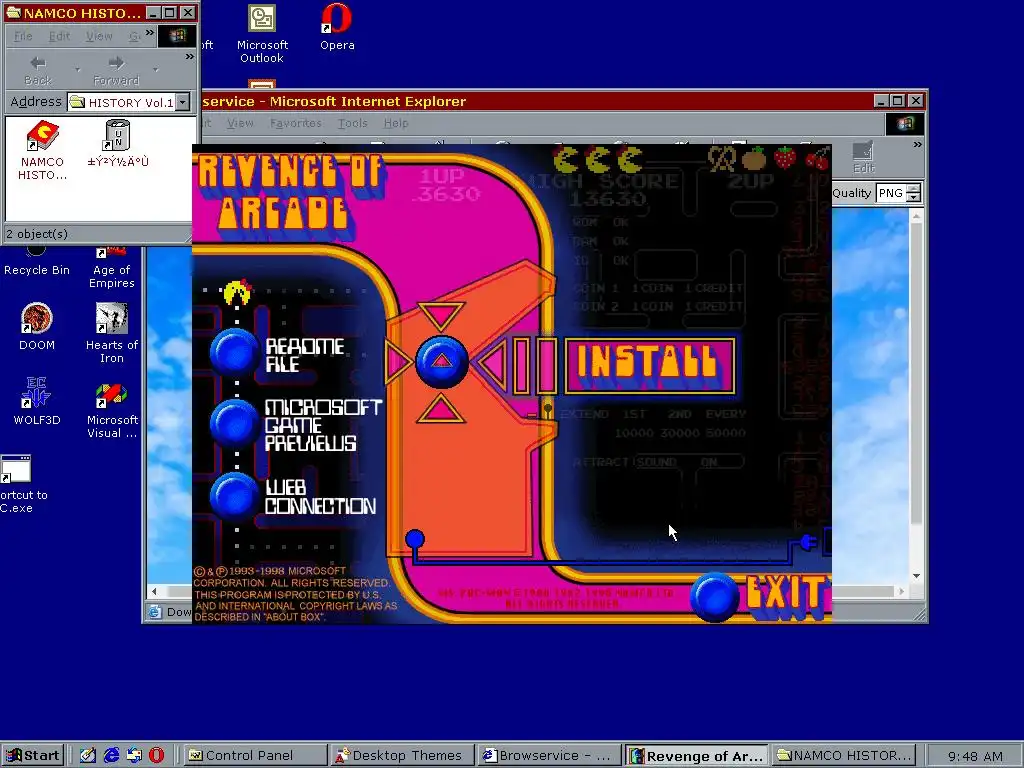Viewport: 1024px width, 768px height.
Task: Open the Web Connection button
Action: 234,496
